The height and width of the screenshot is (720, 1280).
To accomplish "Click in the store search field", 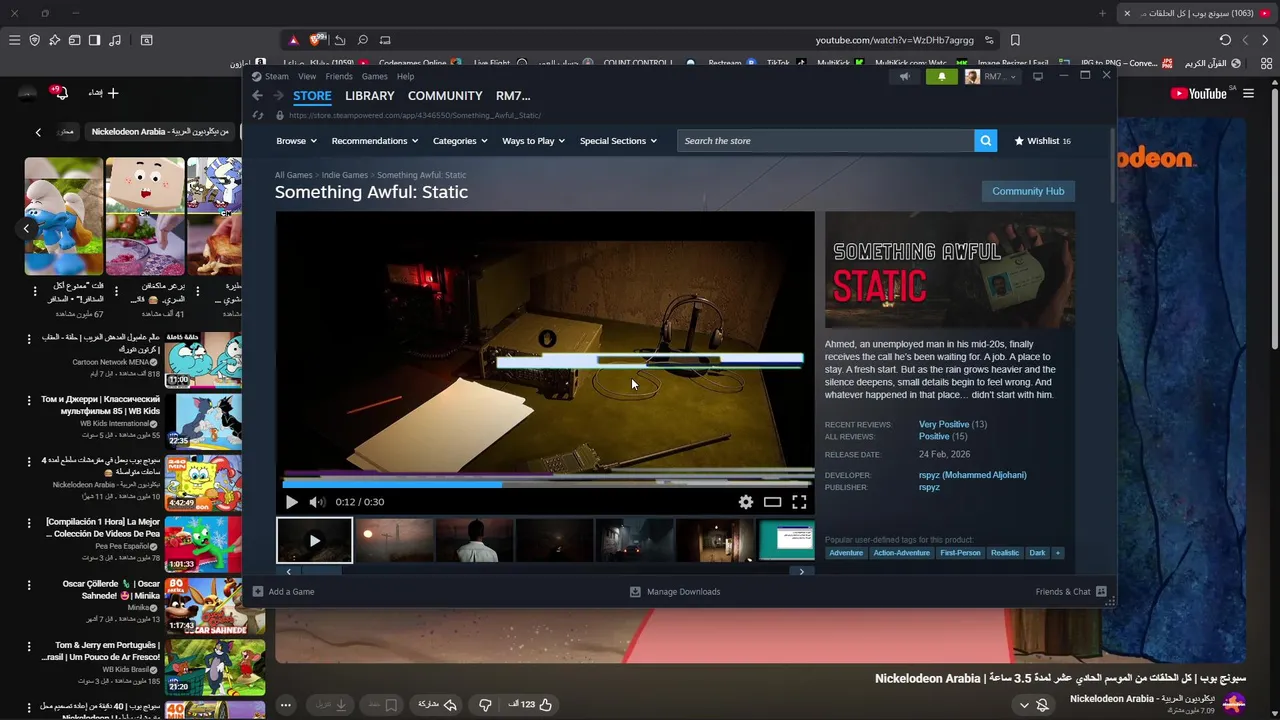I will [826, 141].
